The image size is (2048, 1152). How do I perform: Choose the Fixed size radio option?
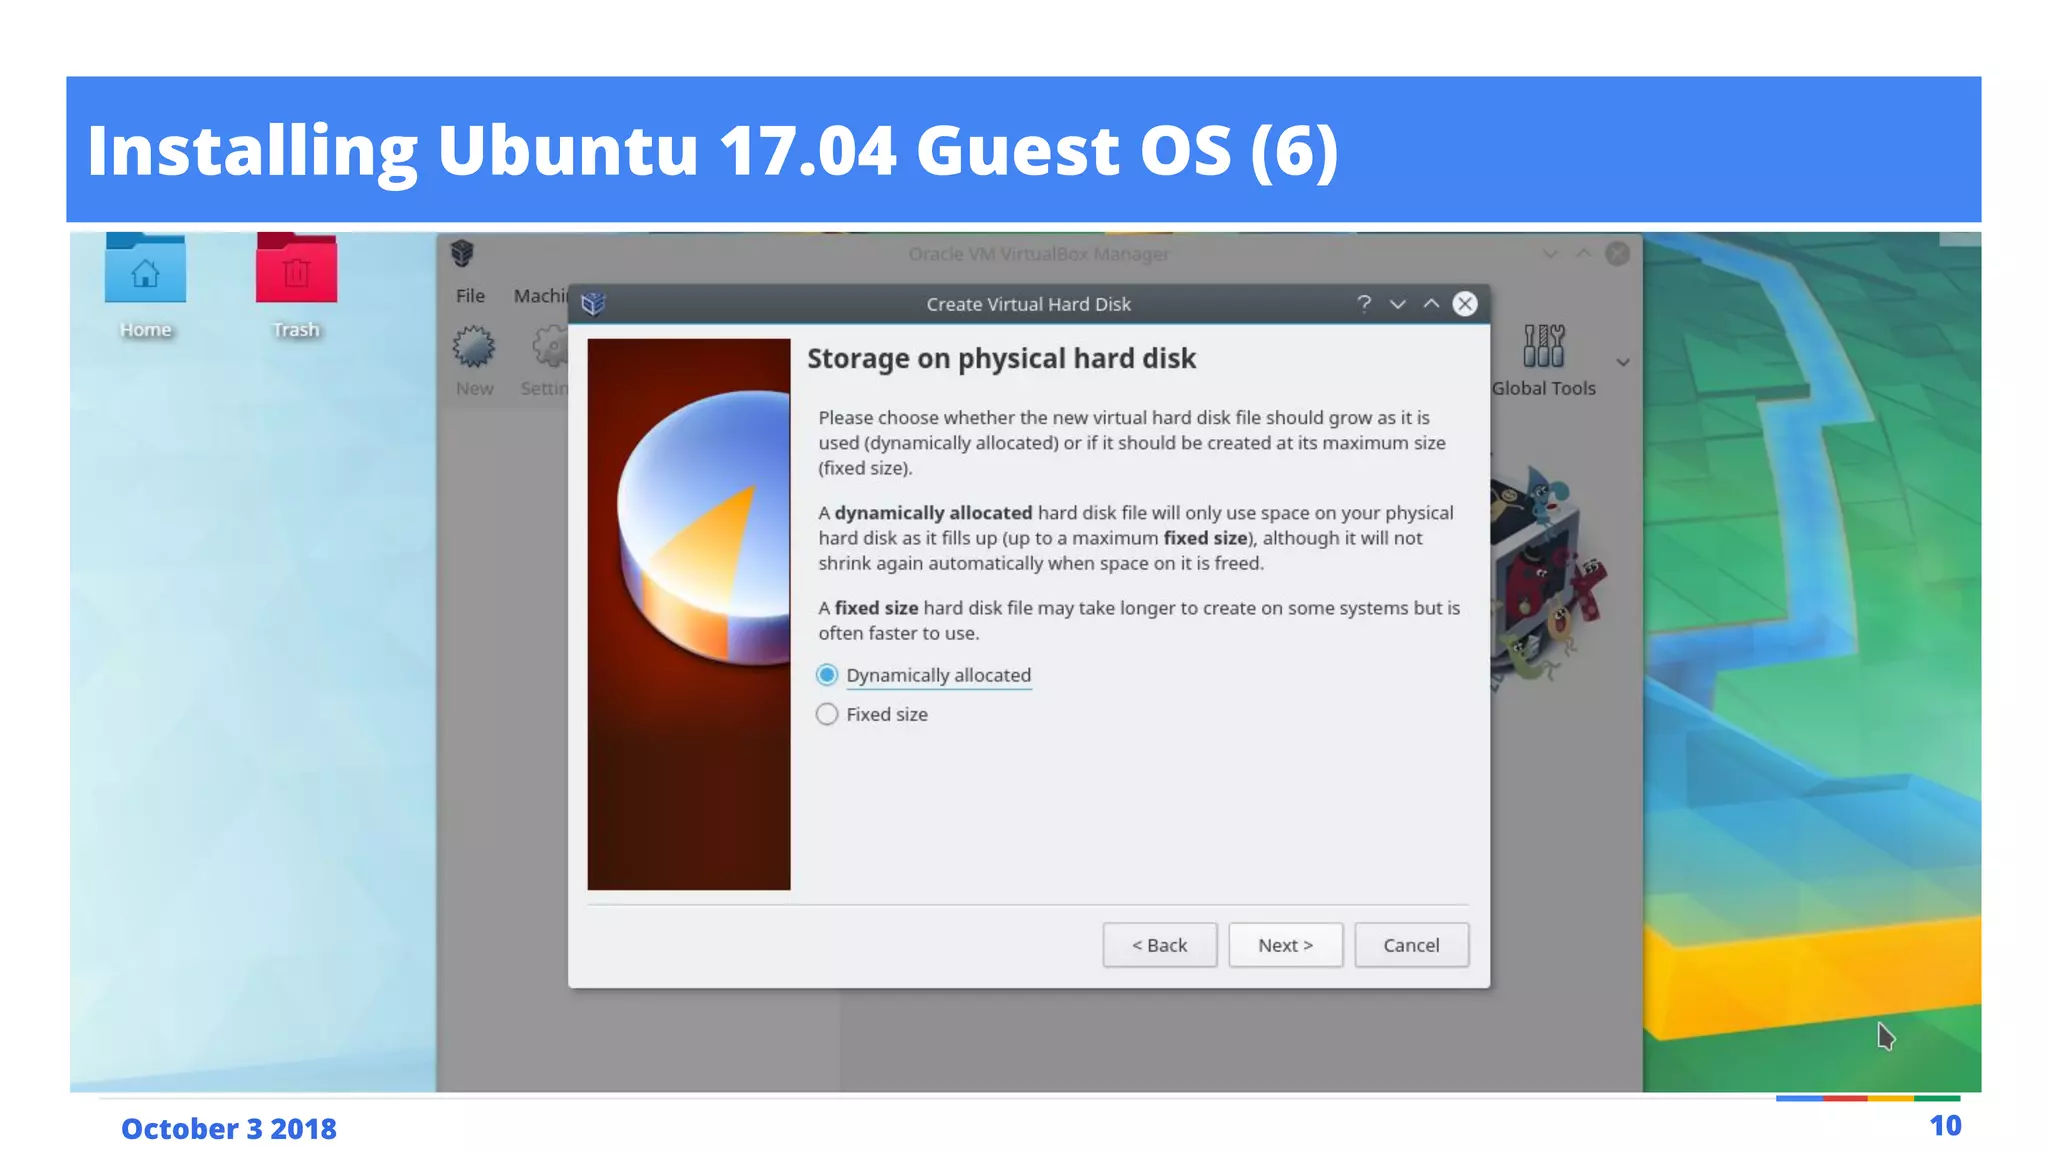tap(872, 714)
